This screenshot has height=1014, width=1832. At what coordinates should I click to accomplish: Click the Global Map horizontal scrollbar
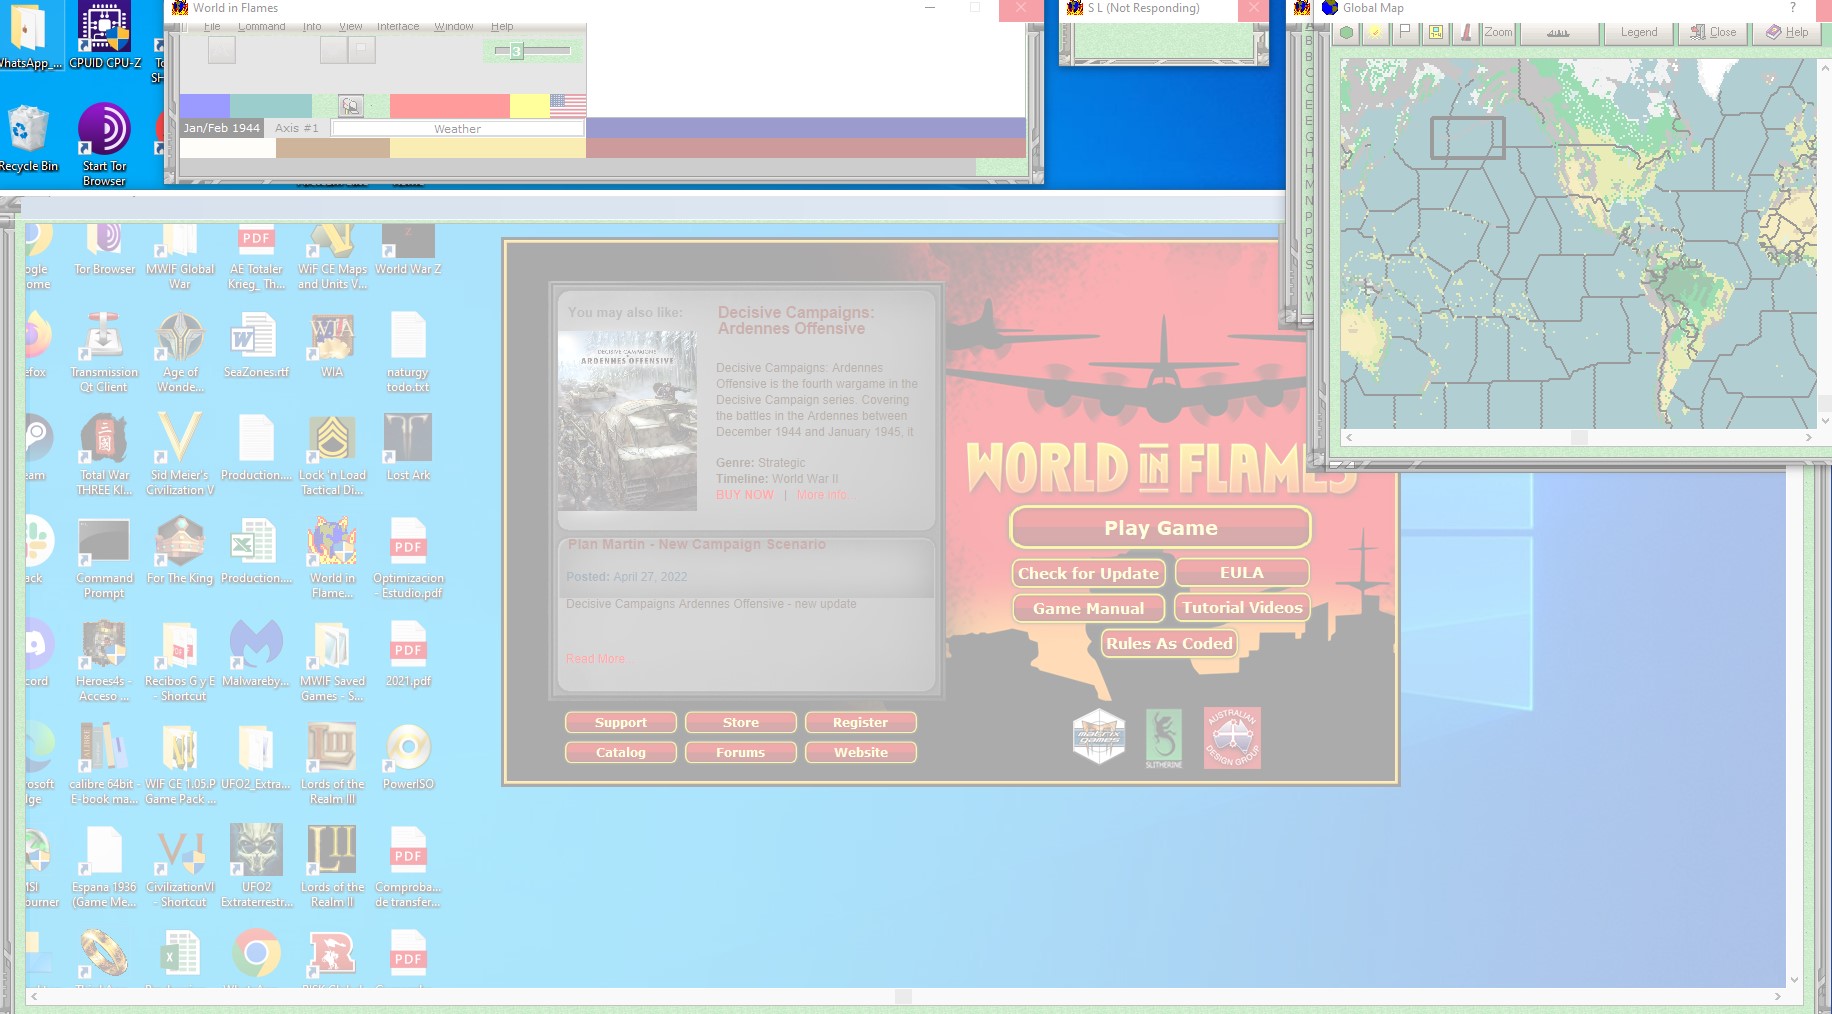(1579, 438)
